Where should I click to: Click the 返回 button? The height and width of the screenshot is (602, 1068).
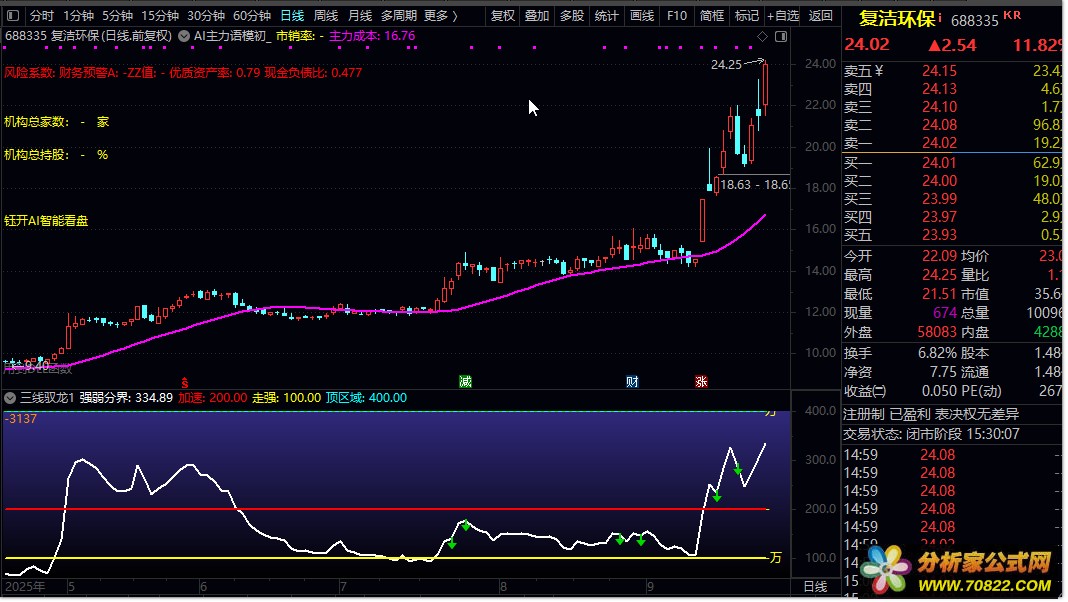820,16
